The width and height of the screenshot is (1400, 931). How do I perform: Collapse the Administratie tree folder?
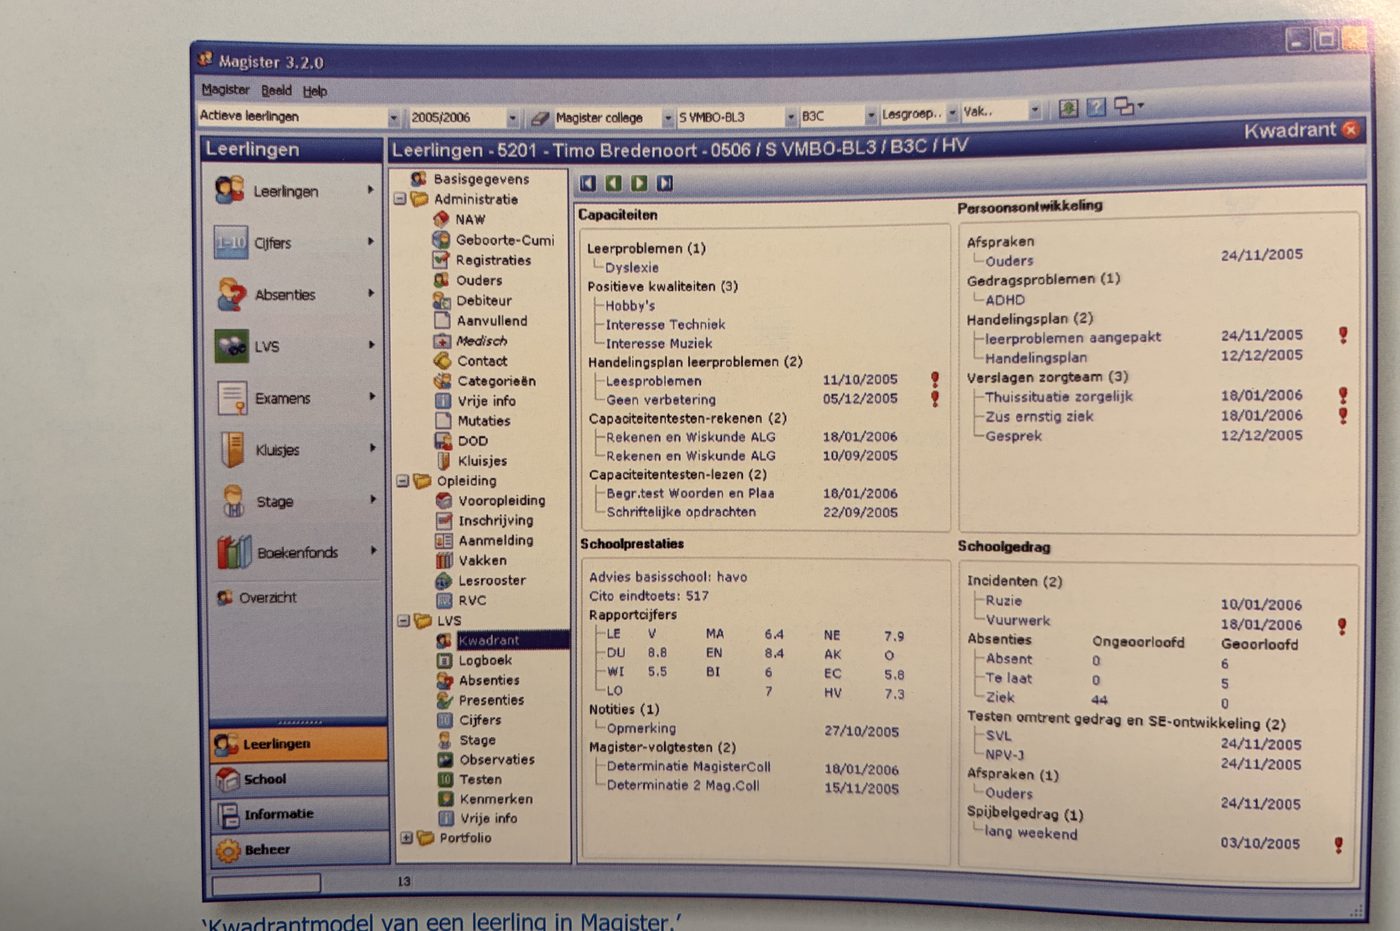[x=400, y=199]
